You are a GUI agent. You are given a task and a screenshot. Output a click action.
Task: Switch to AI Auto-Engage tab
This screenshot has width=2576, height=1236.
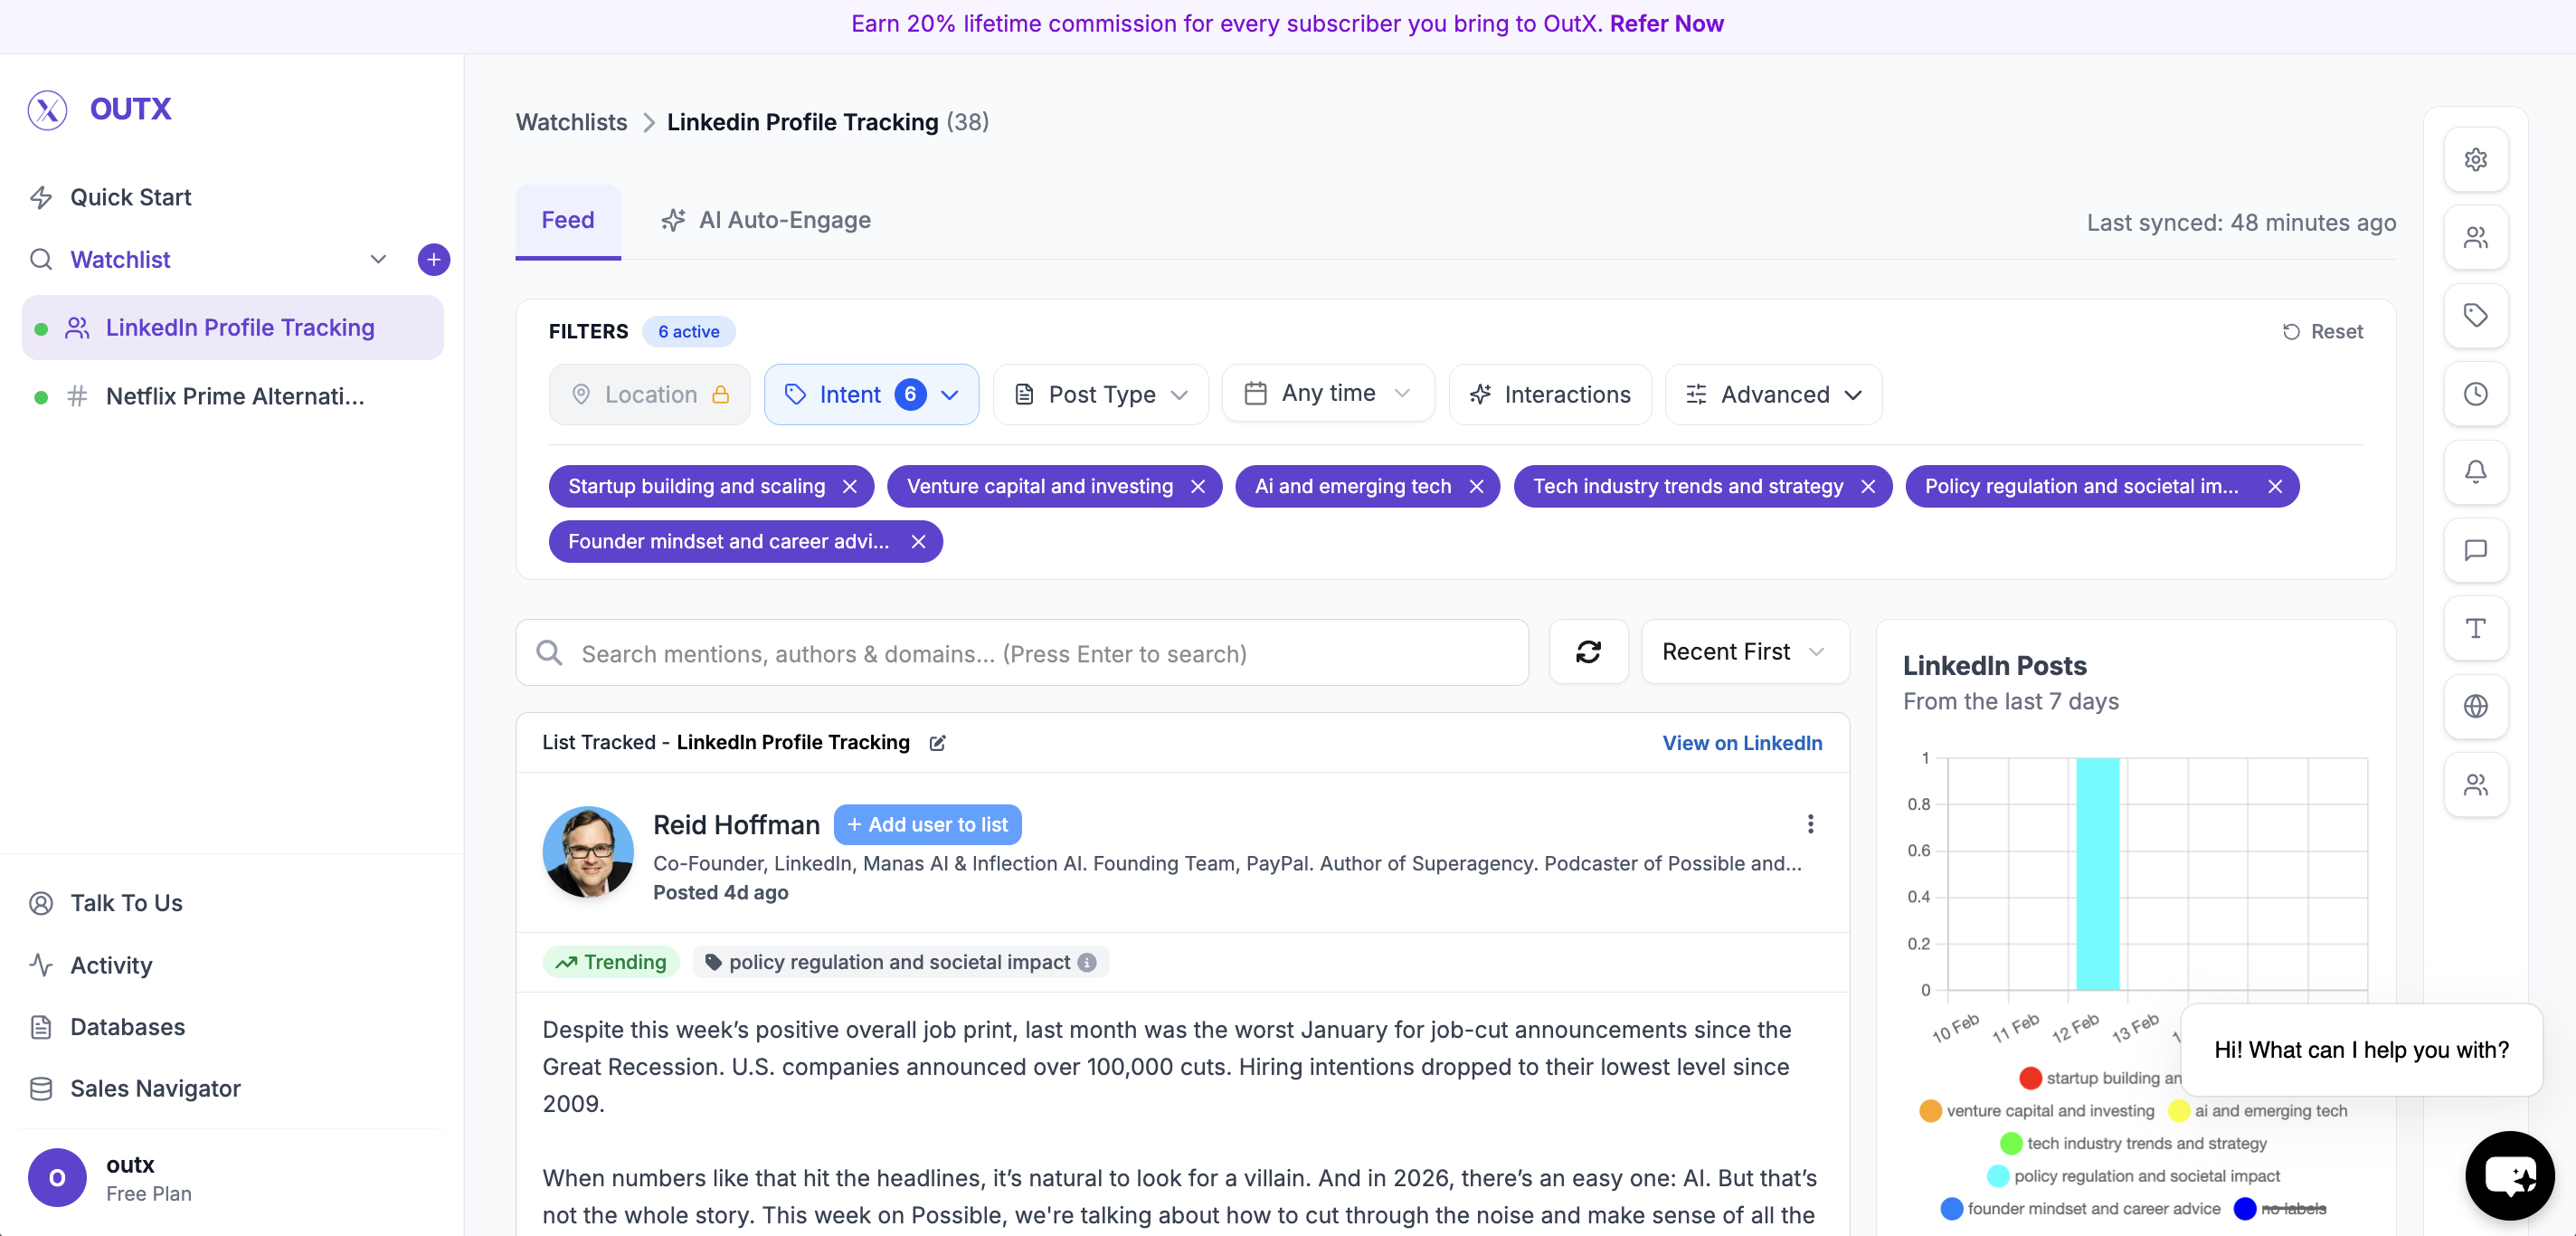pyautogui.click(x=766, y=220)
